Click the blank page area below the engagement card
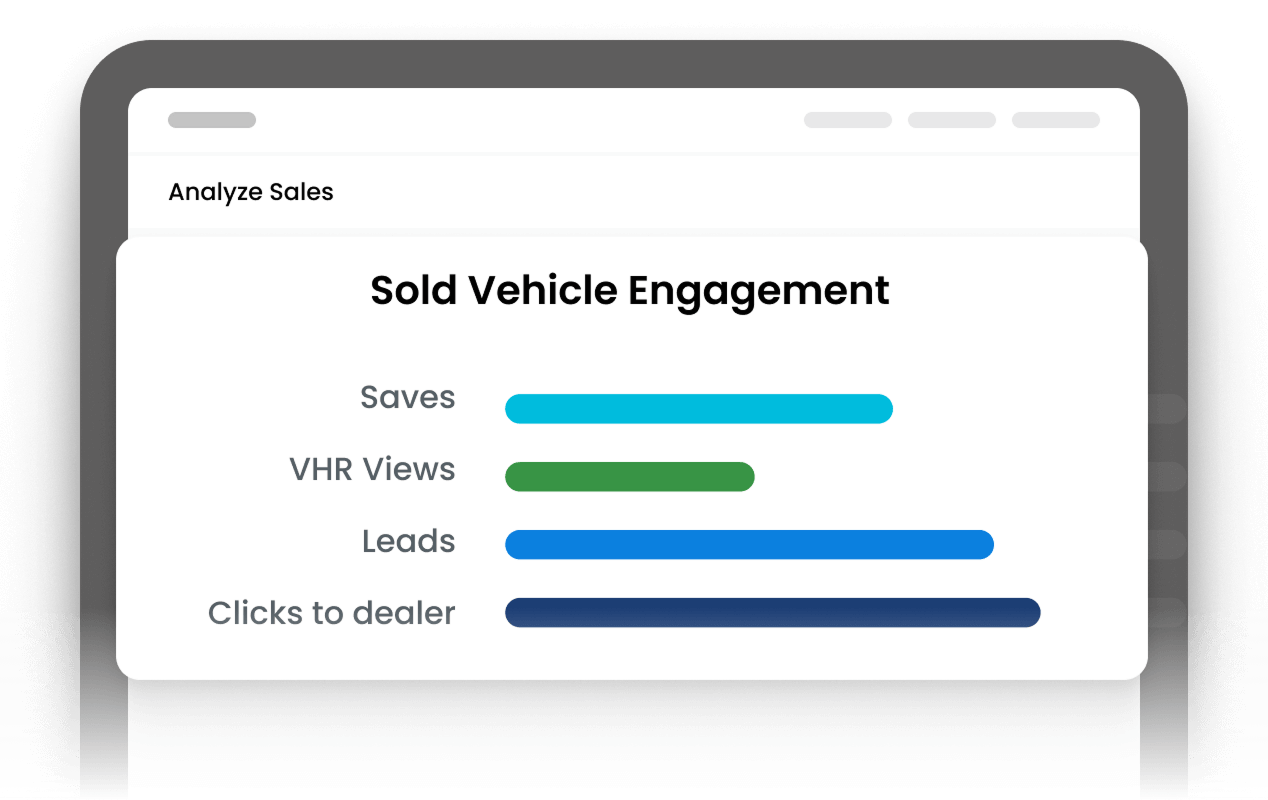 coord(634,740)
